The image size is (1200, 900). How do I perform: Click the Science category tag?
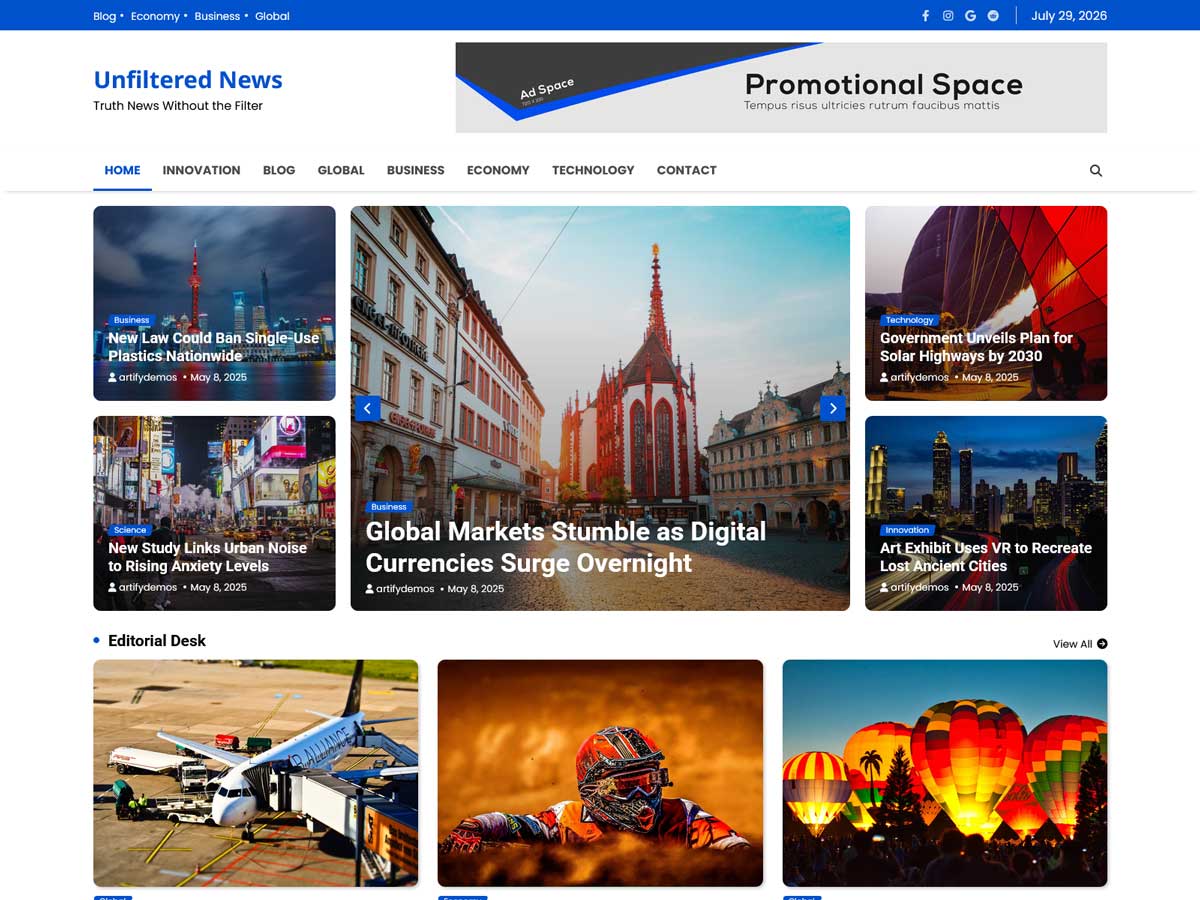pos(130,530)
